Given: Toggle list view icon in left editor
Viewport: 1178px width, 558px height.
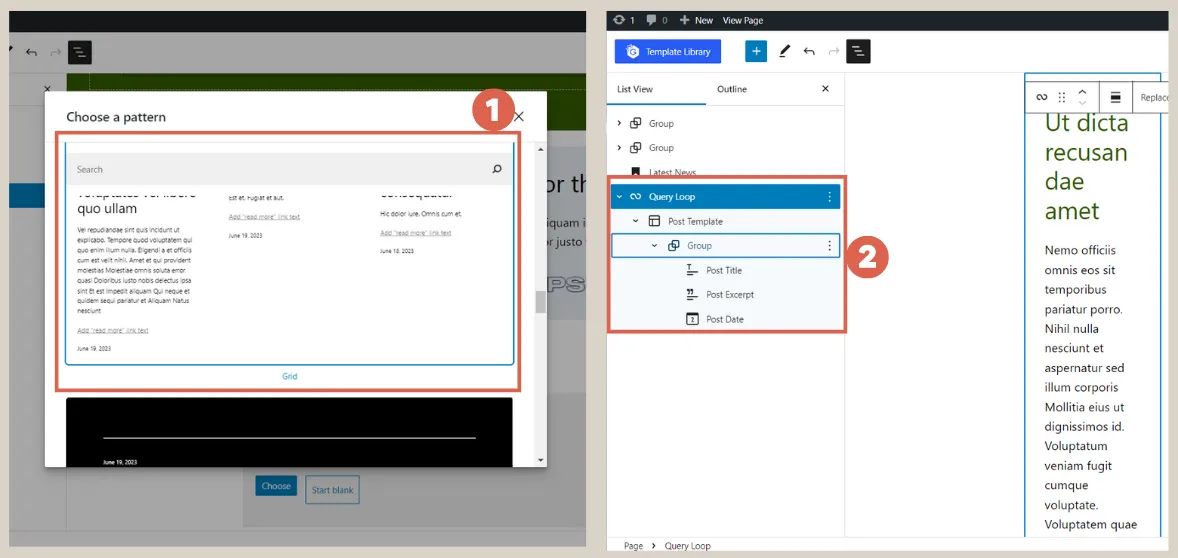Looking at the screenshot, I should point(80,53).
